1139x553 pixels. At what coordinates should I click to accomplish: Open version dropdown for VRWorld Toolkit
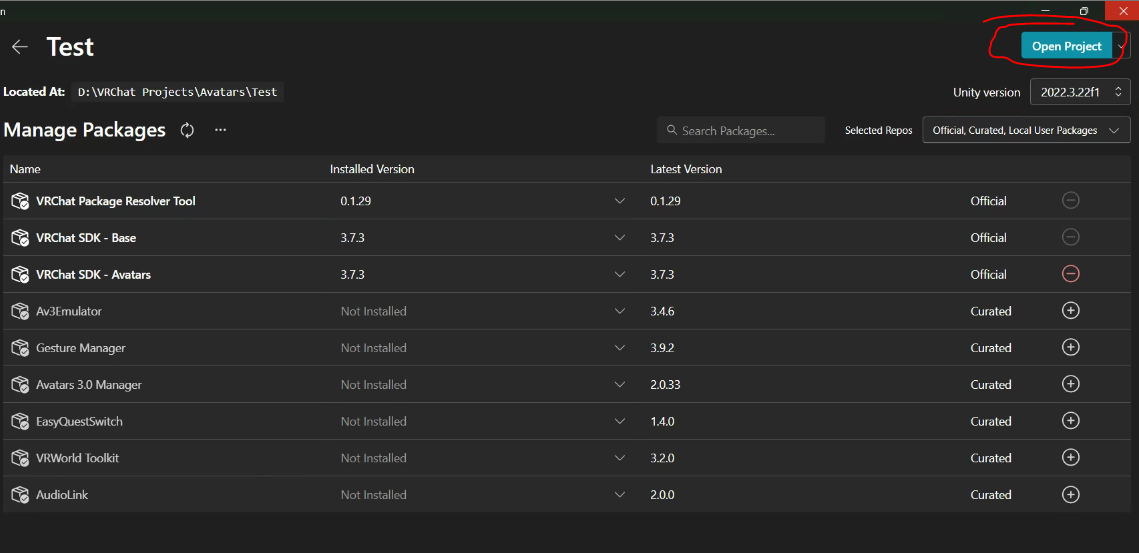620,458
